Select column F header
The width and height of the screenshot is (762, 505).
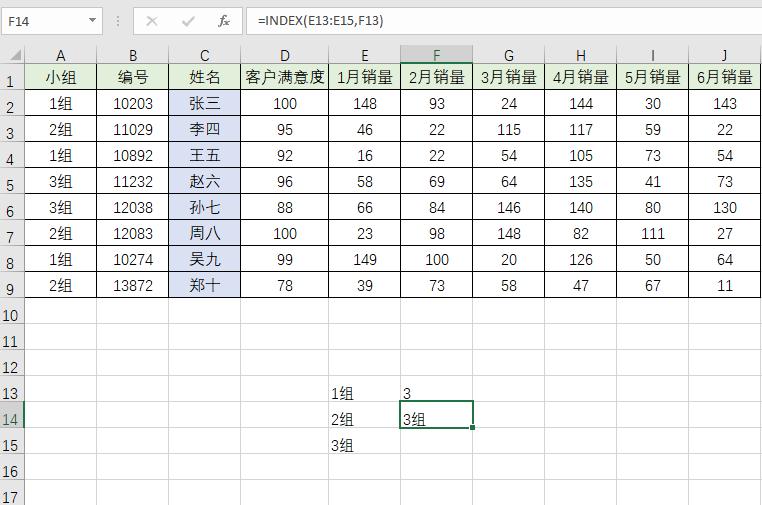point(436,55)
